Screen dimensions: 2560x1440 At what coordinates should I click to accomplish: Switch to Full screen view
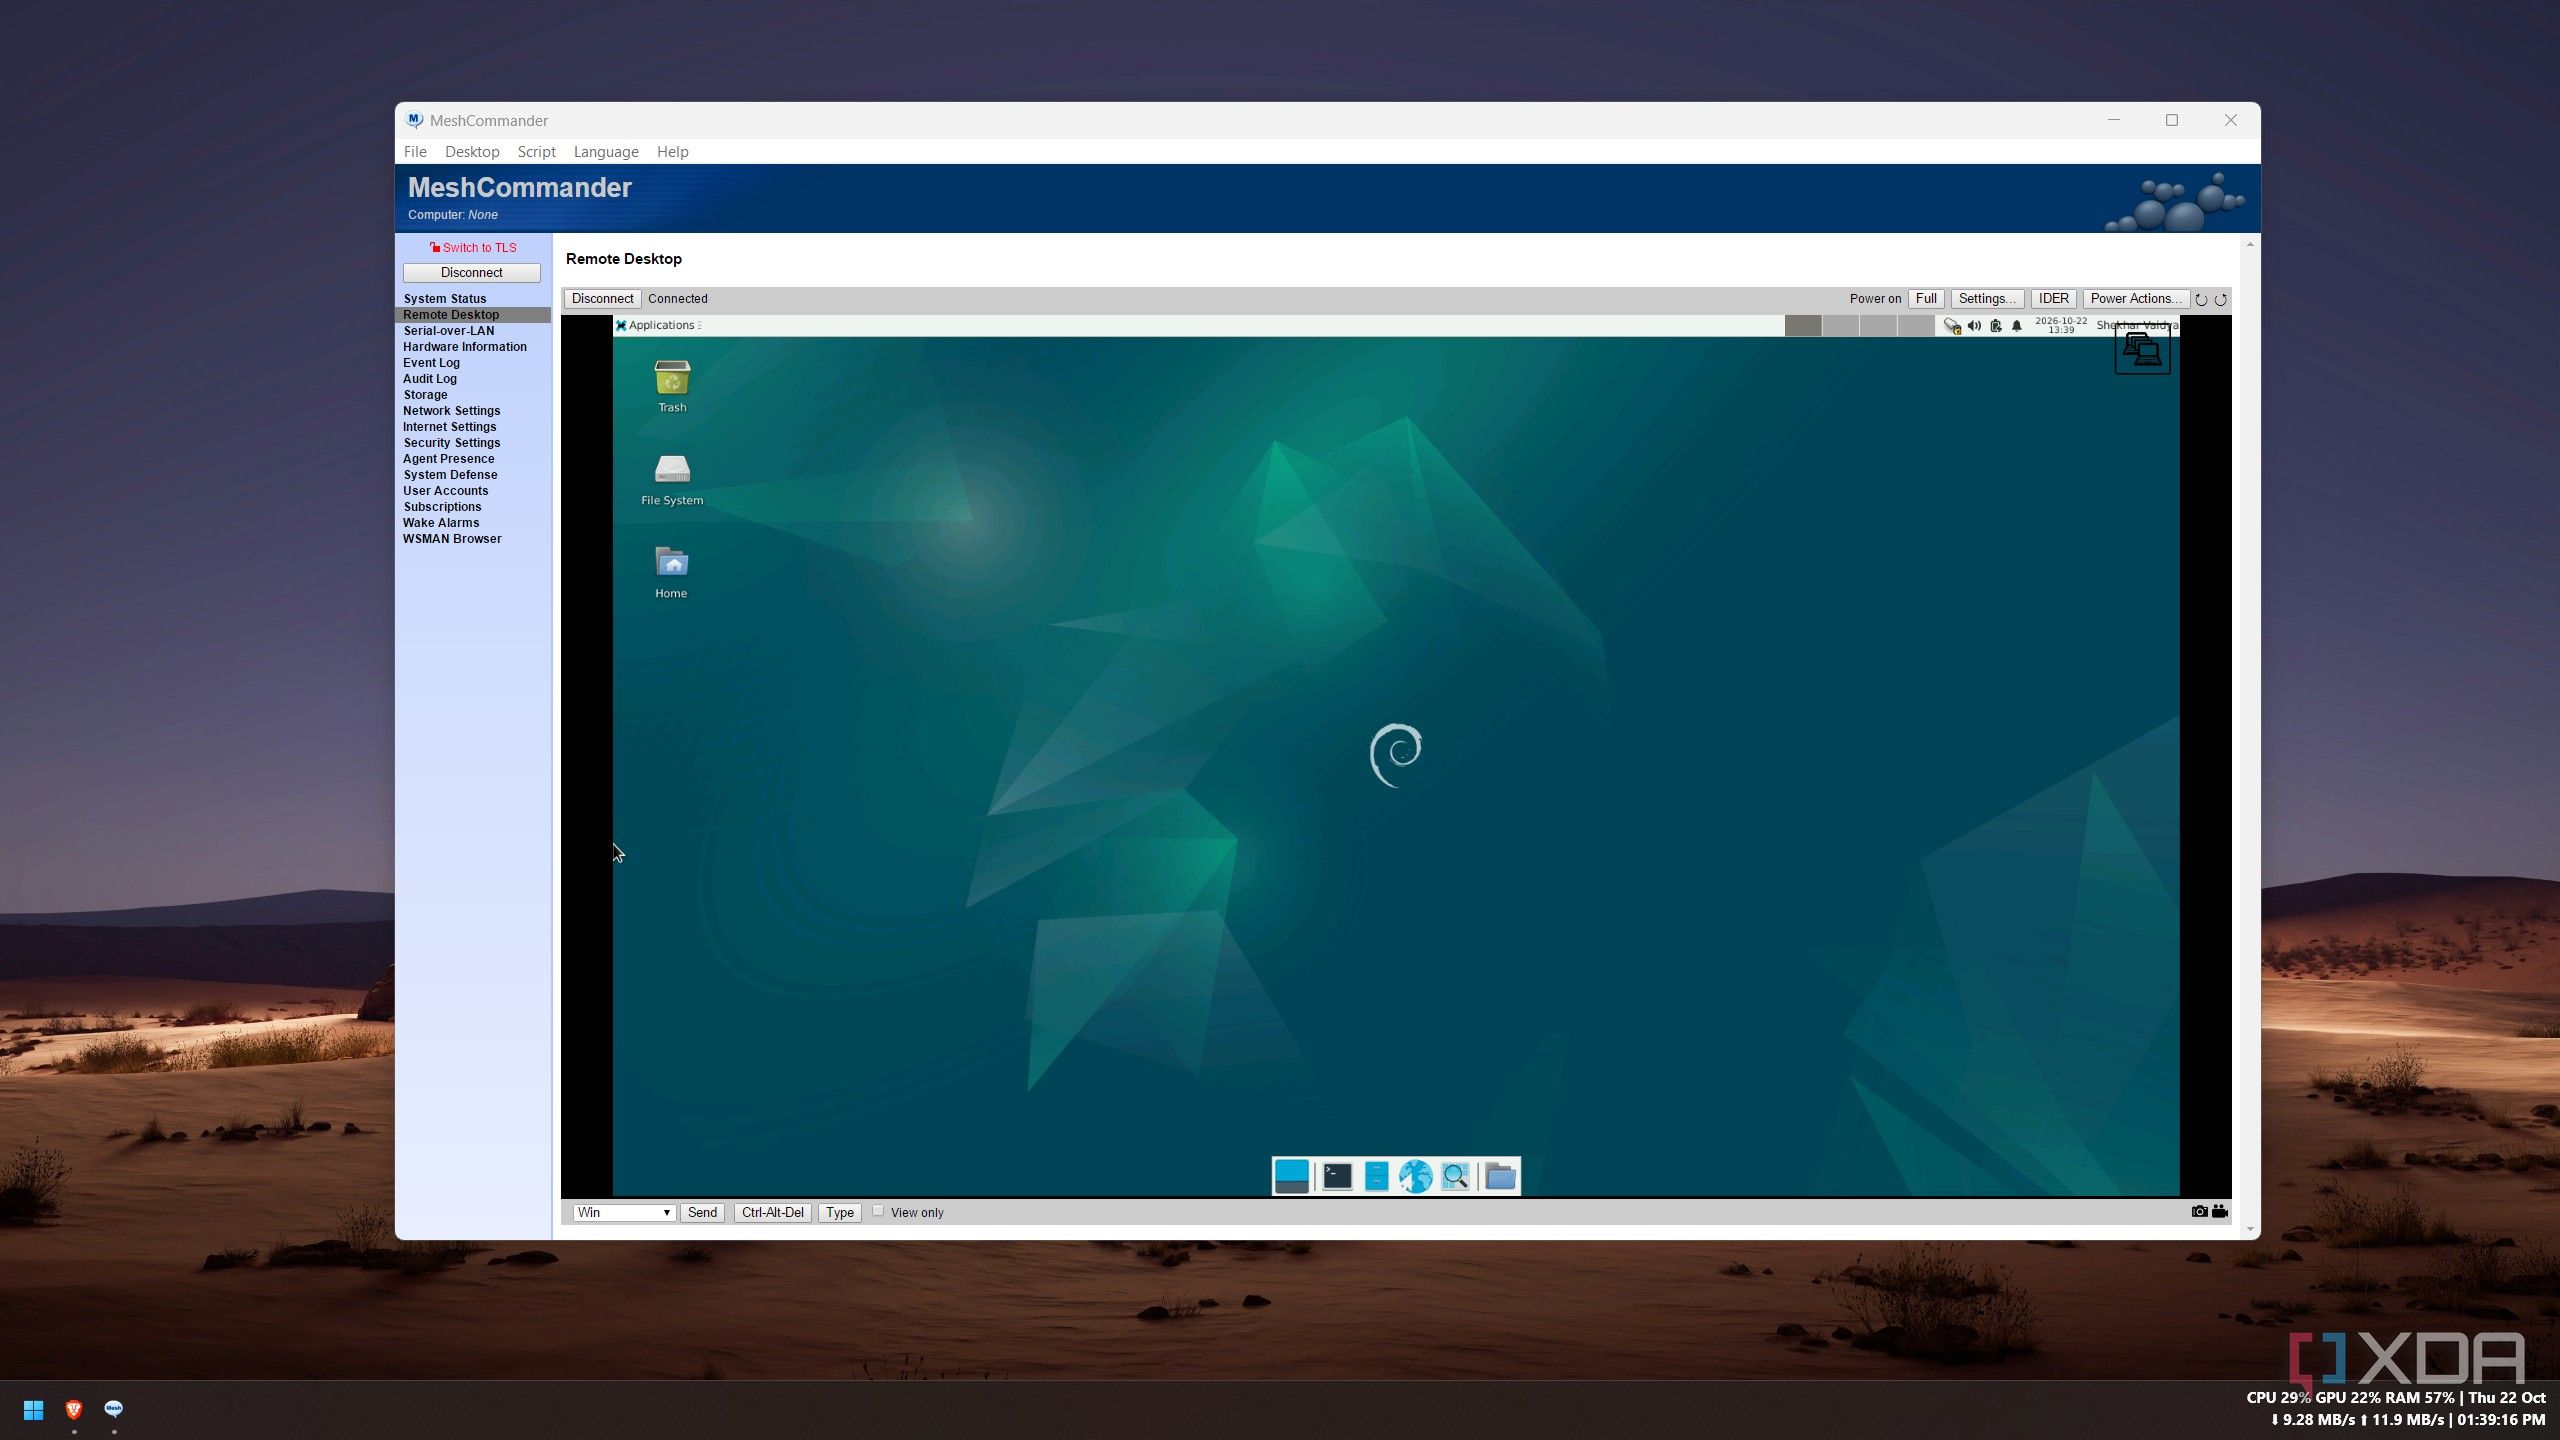tap(1926, 299)
